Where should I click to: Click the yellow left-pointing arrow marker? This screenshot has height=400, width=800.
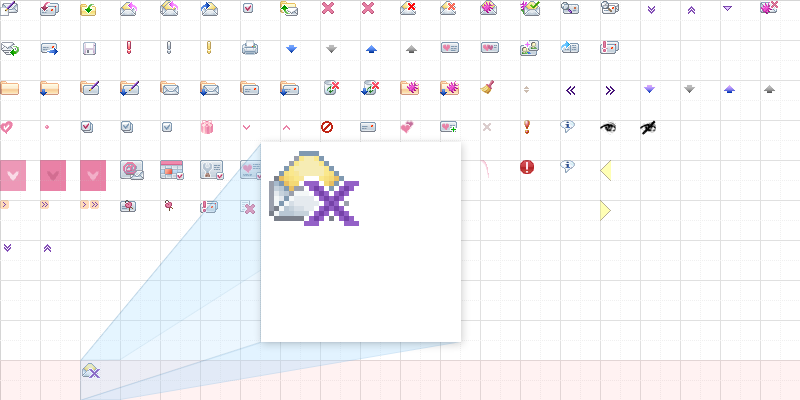click(605, 171)
